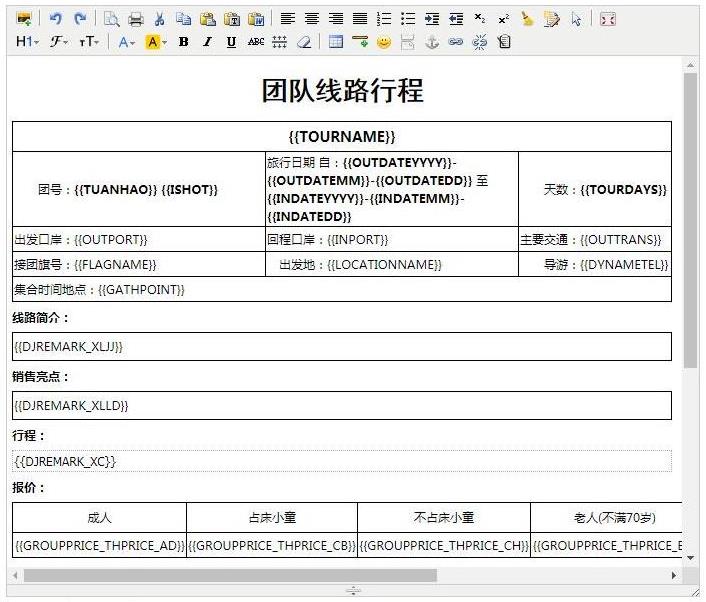This screenshot has height=602, width=706.
Task: Open the H1 heading dropdown
Action: click(27, 42)
